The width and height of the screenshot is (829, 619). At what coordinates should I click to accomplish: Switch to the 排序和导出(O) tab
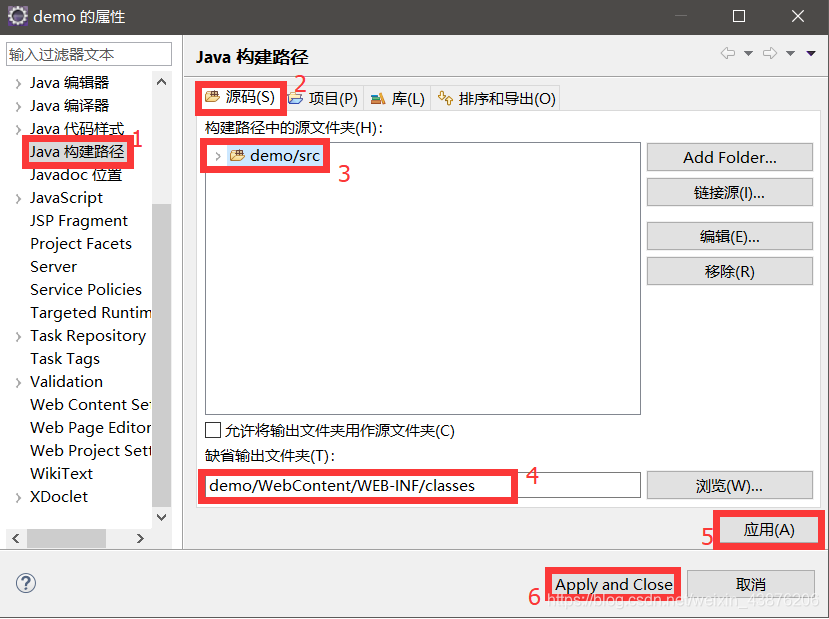[x=495, y=98]
